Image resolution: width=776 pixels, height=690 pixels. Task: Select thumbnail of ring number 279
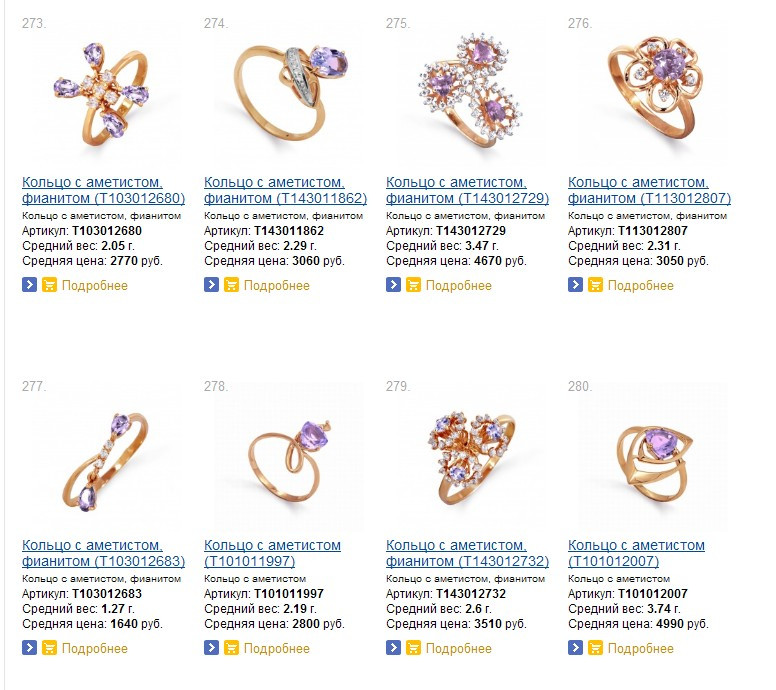pos(471,456)
